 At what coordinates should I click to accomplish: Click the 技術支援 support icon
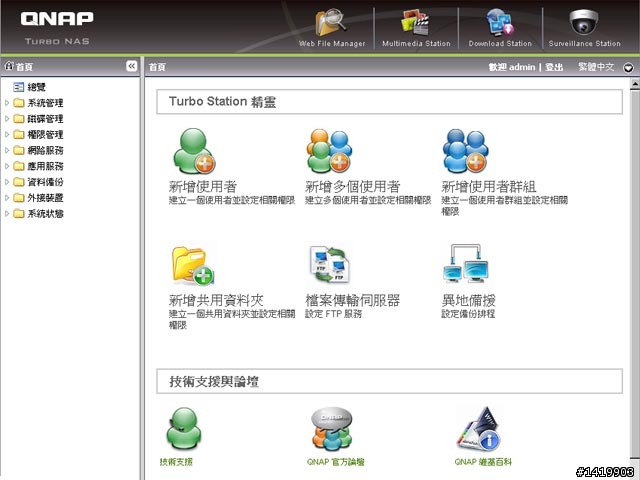pyautogui.click(x=184, y=429)
